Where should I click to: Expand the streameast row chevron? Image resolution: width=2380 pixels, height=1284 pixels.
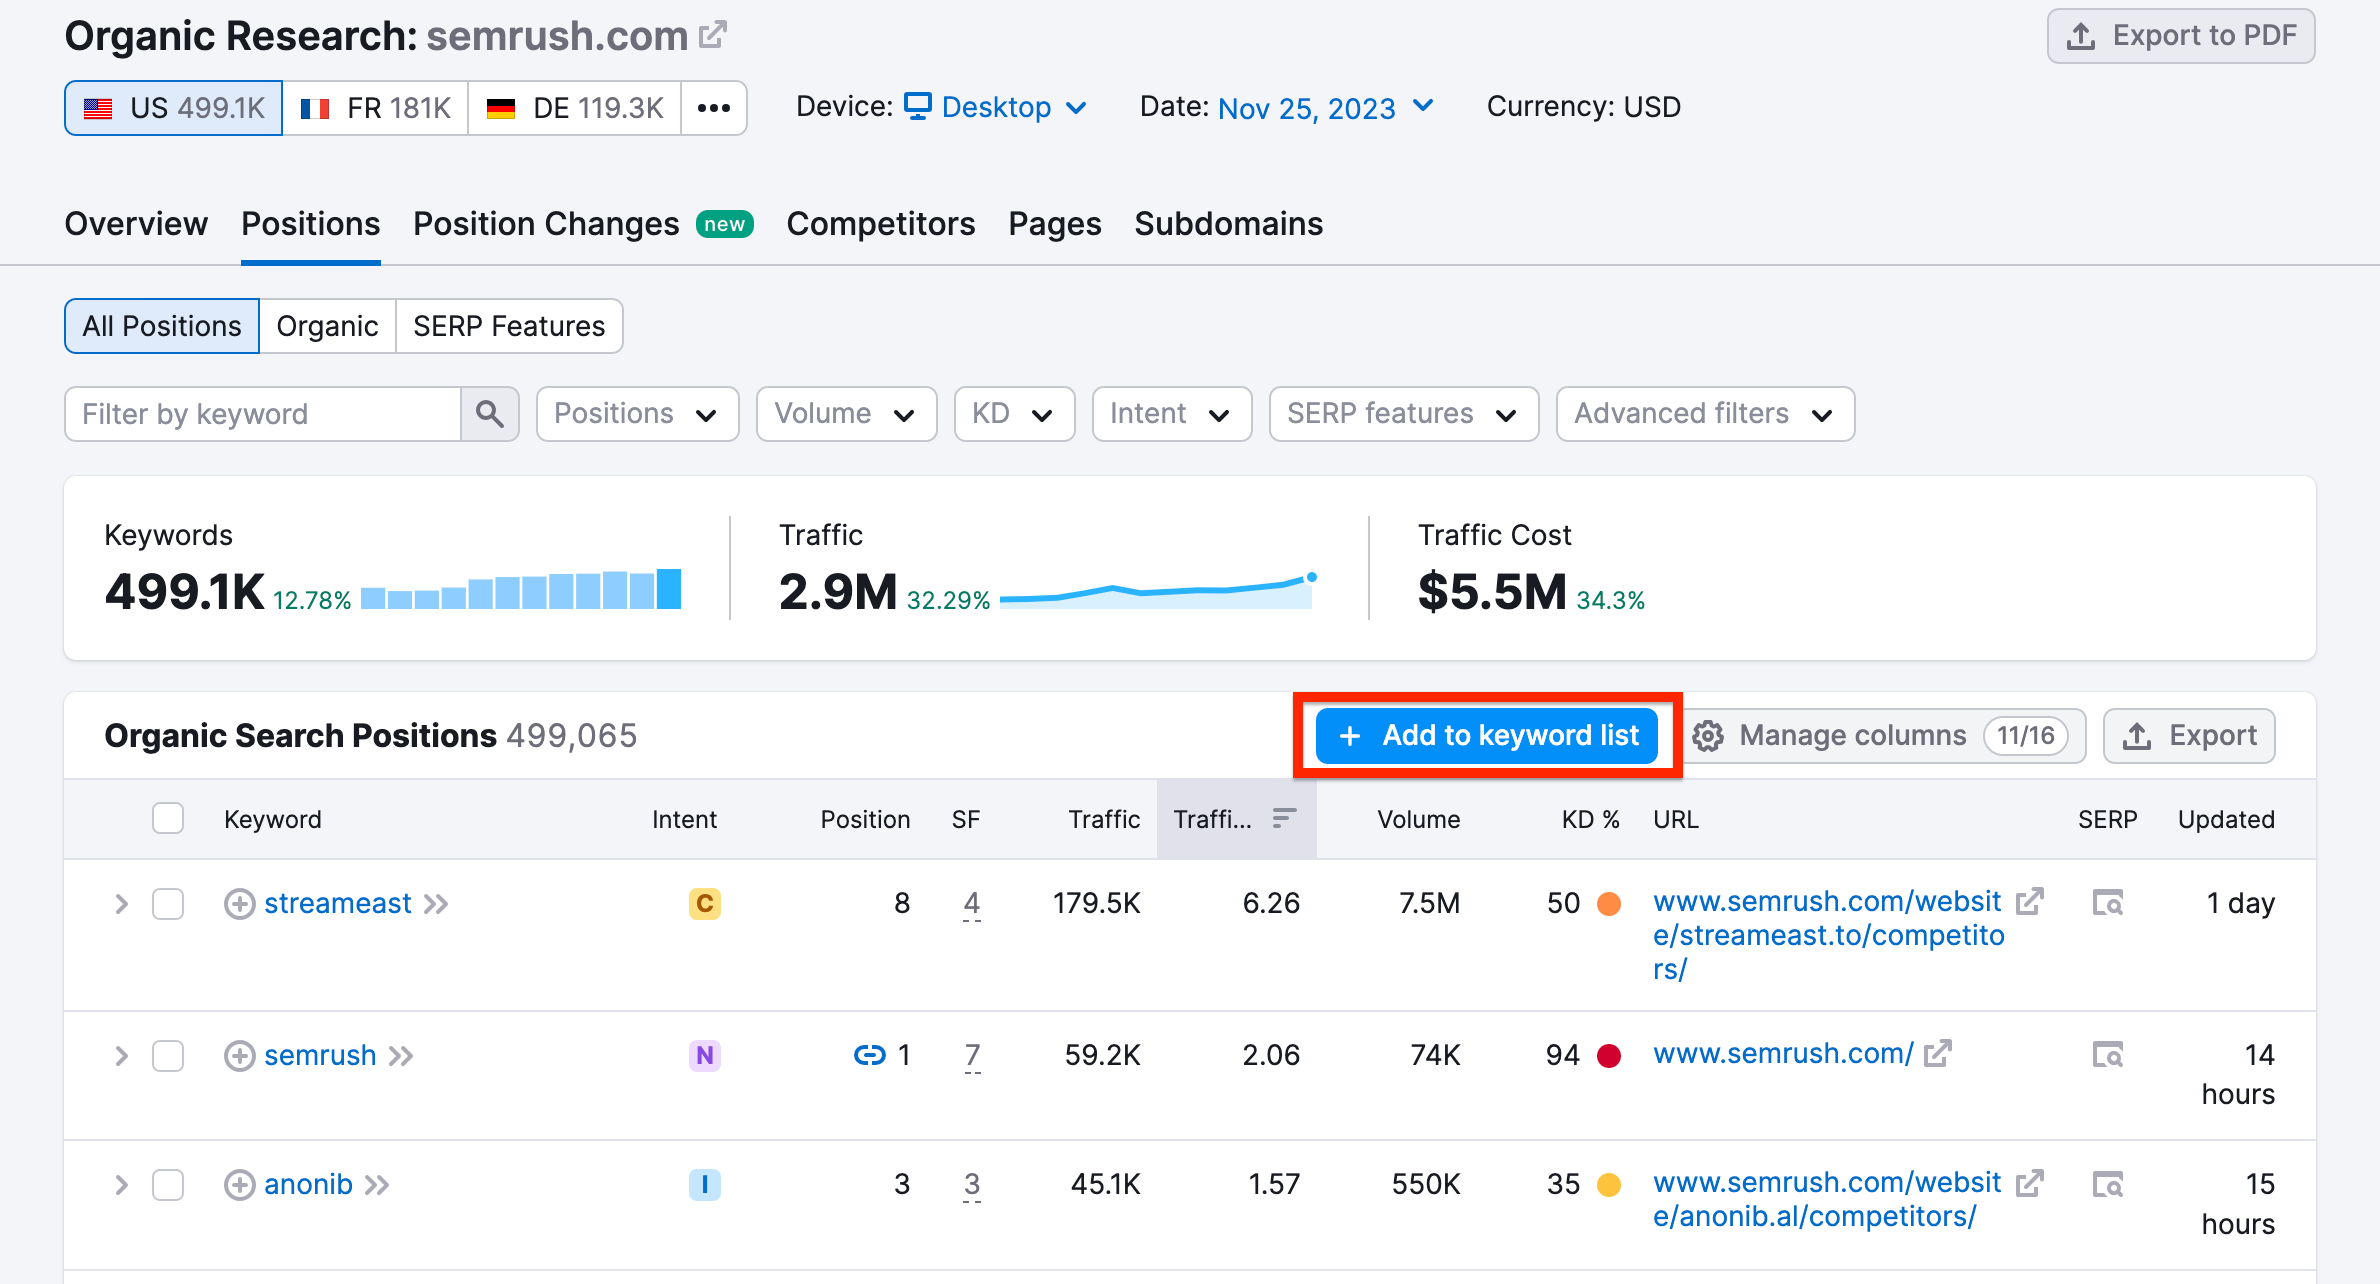point(121,904)
